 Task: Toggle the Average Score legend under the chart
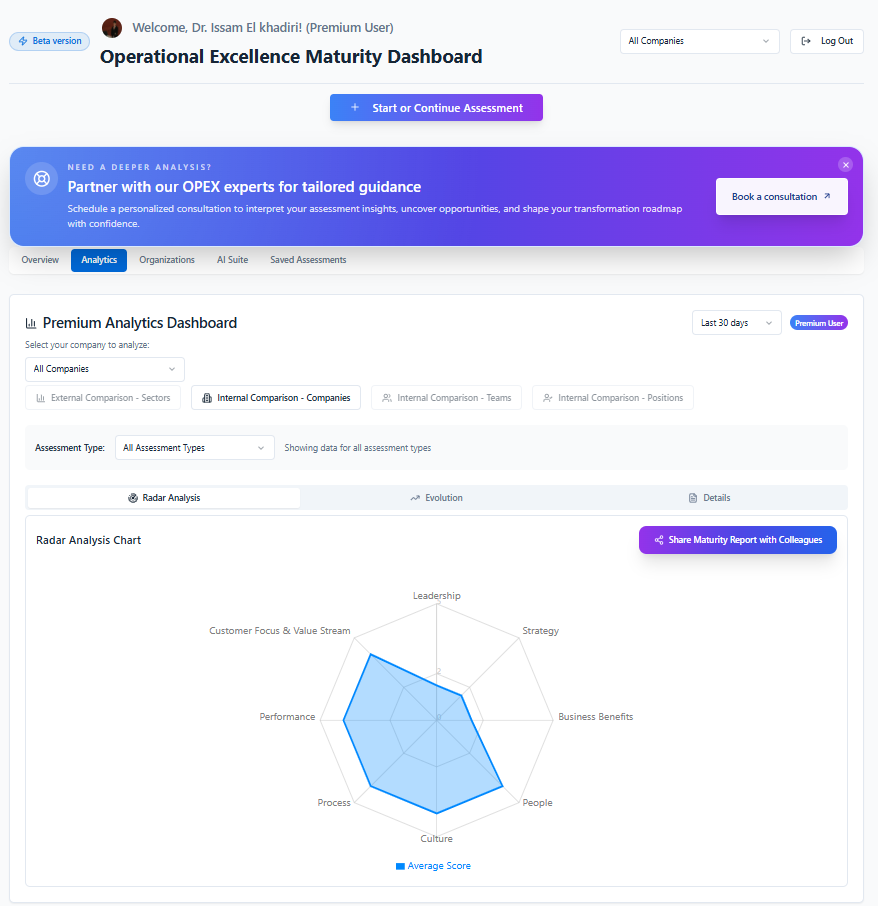[433, 865]
